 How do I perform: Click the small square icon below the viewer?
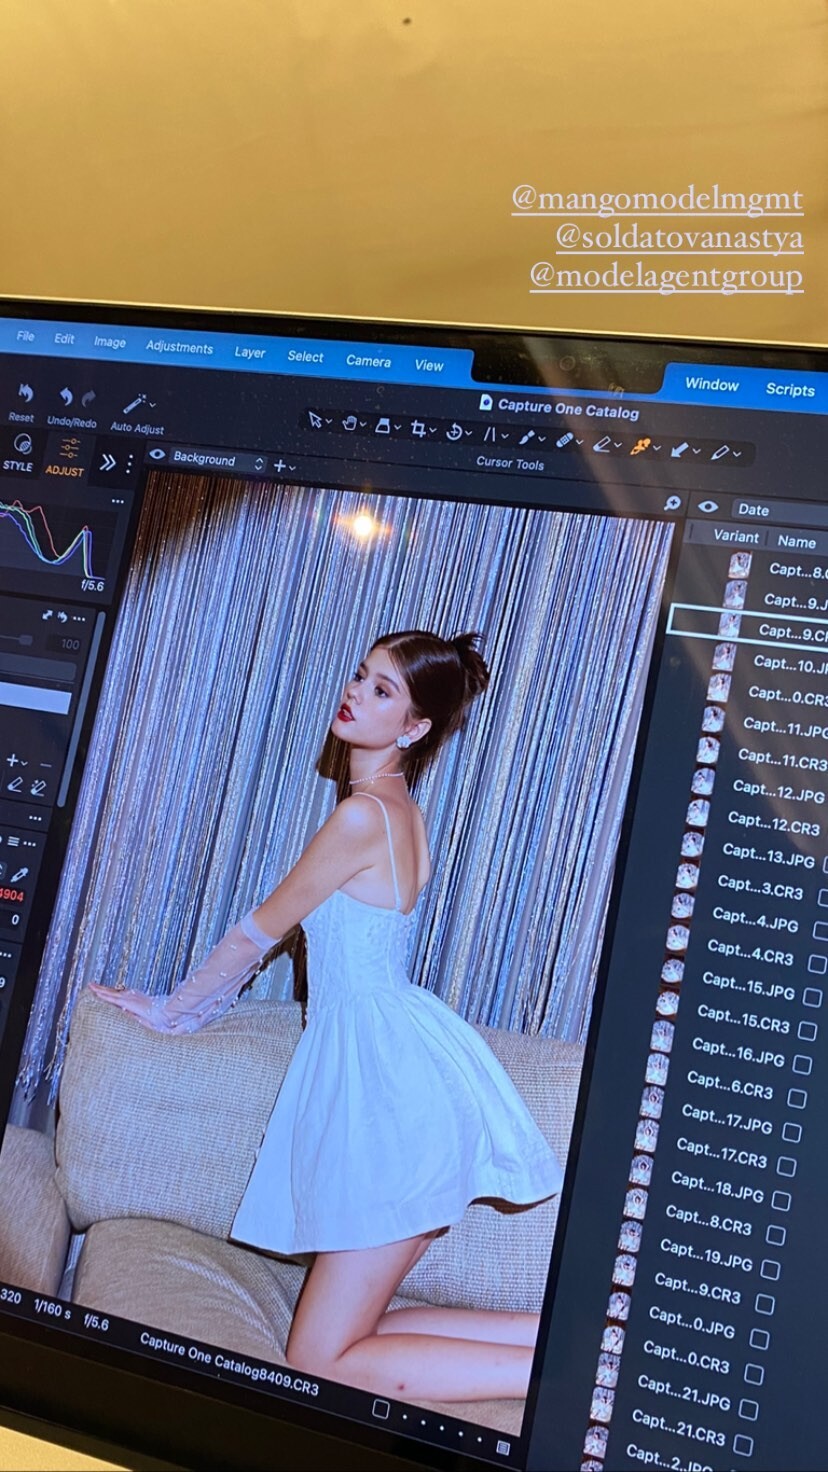pyautogui.click(x=380, y=1408)
